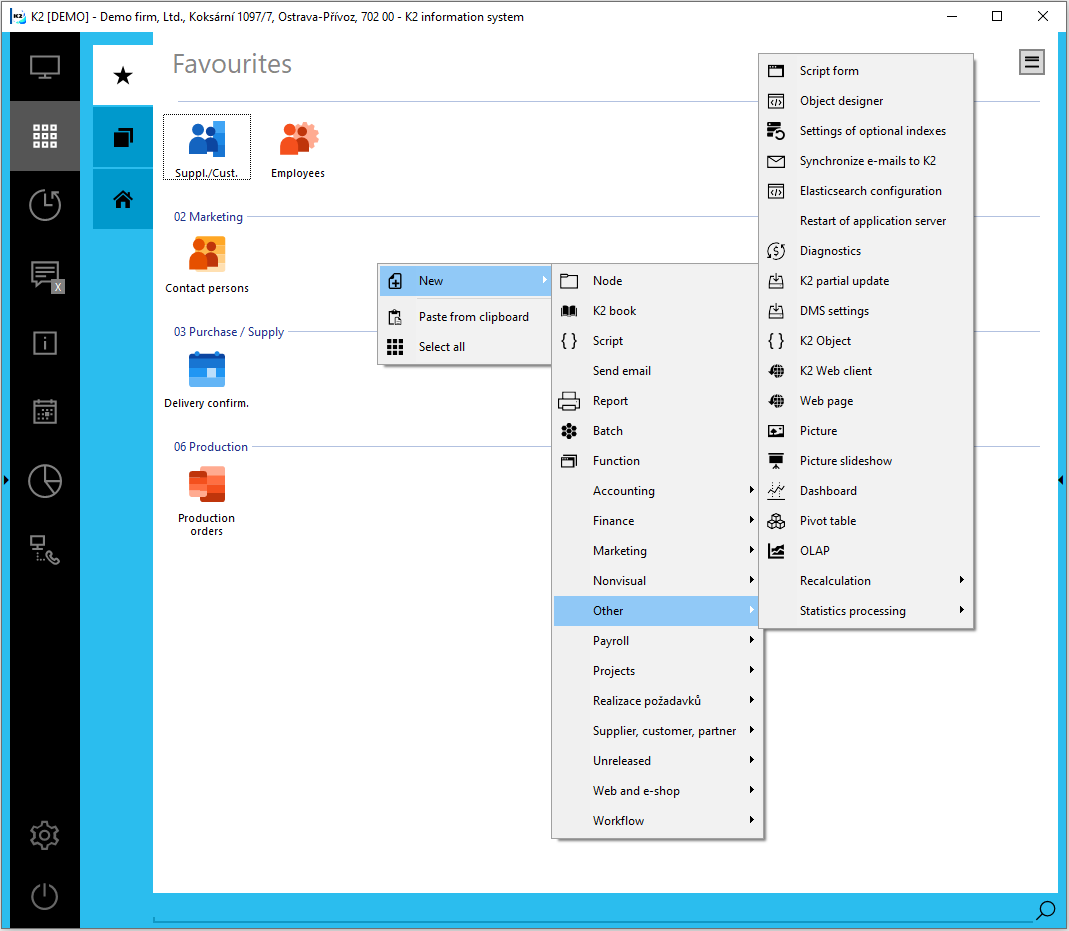The height and width of the screenshot is (931, 1069).
Task: Open the Delivery confirm. icon
Action: (207, 380)
